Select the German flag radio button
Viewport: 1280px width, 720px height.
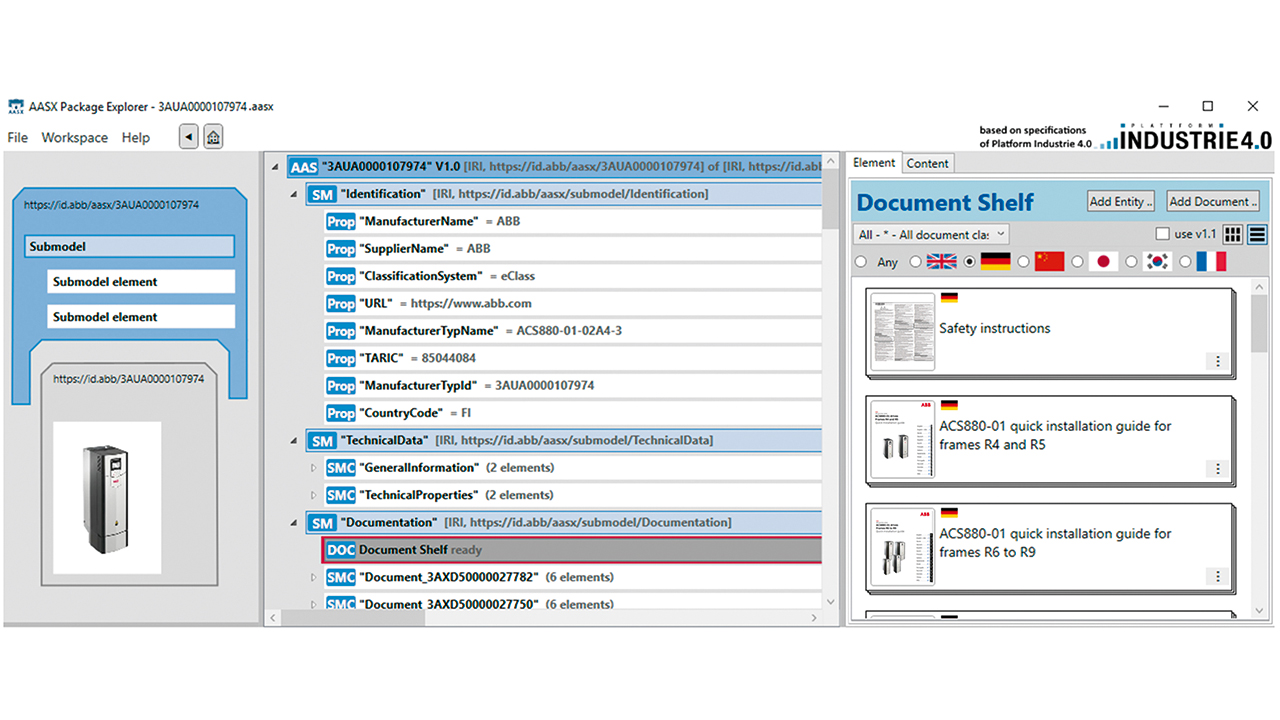click(969, 262)
